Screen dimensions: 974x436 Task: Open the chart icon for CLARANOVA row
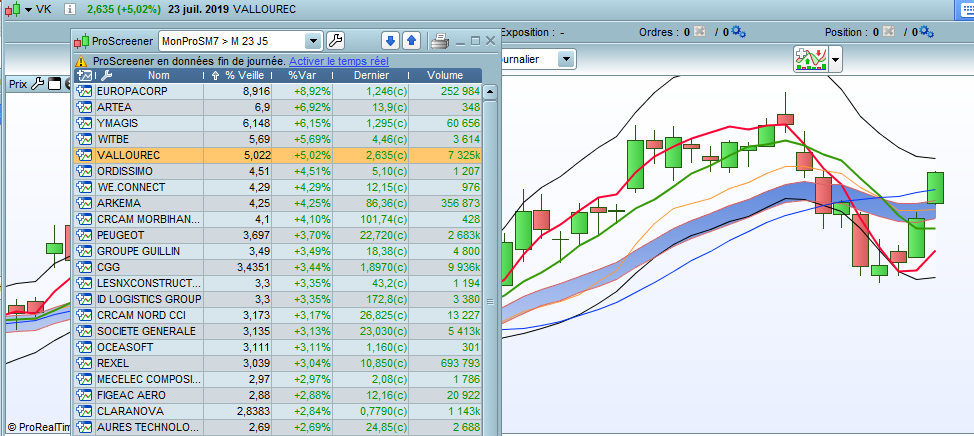[84, 411]
